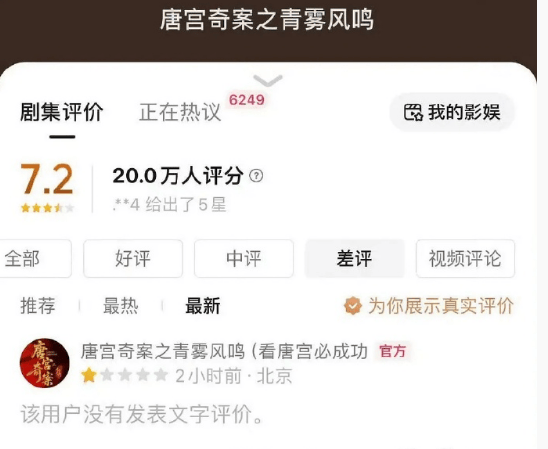This screenshot has width=548, height=449.
Task: Tap the 6249 hot discussion count badge
Action: click(x=247, y=100)
